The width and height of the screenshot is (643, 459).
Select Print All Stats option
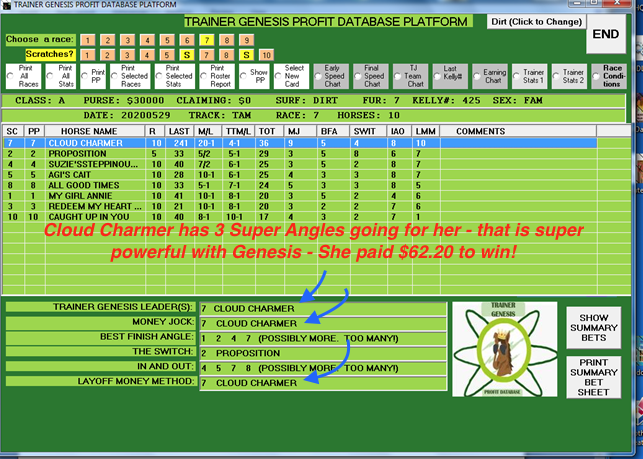[61, 76]
